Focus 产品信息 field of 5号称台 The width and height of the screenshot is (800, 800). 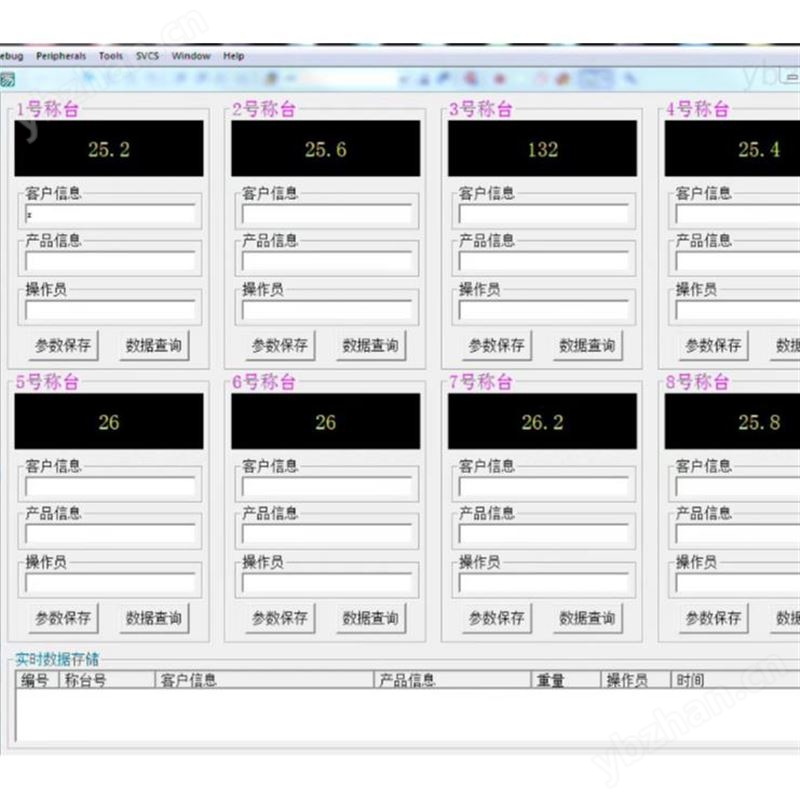tap(110, 534)
